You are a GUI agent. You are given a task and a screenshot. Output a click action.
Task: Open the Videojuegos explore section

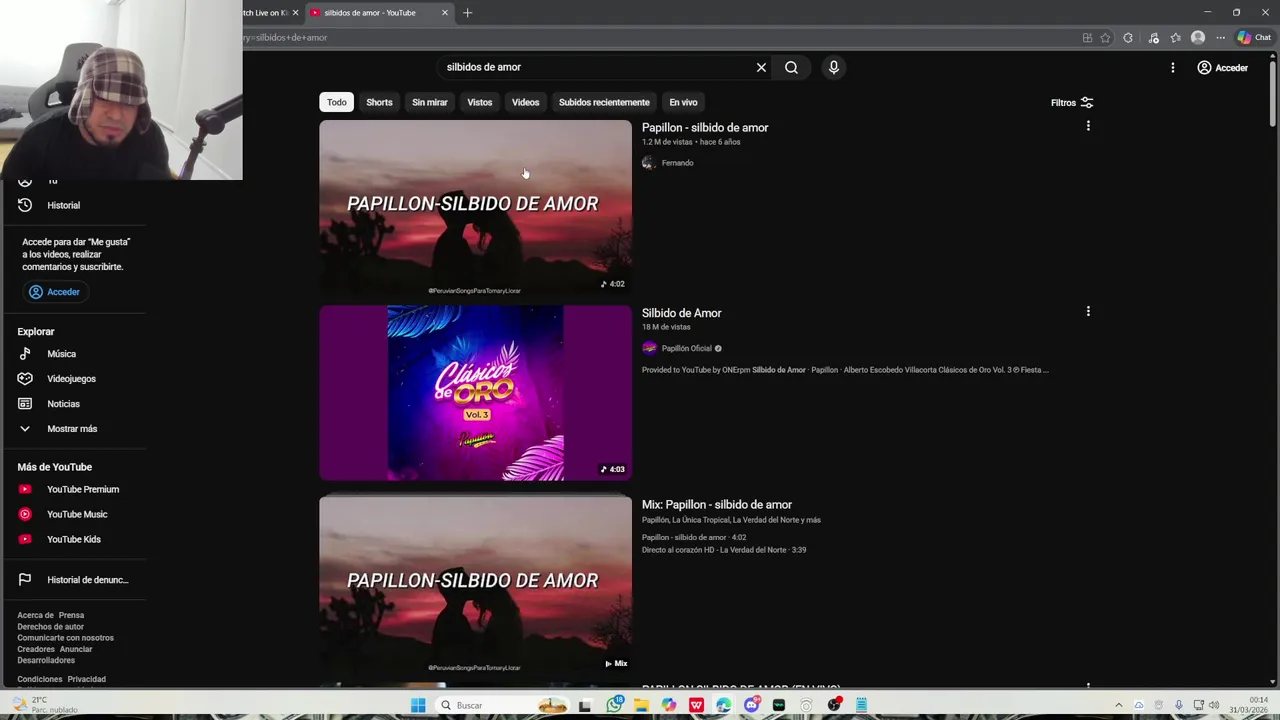tap(71, 379)
